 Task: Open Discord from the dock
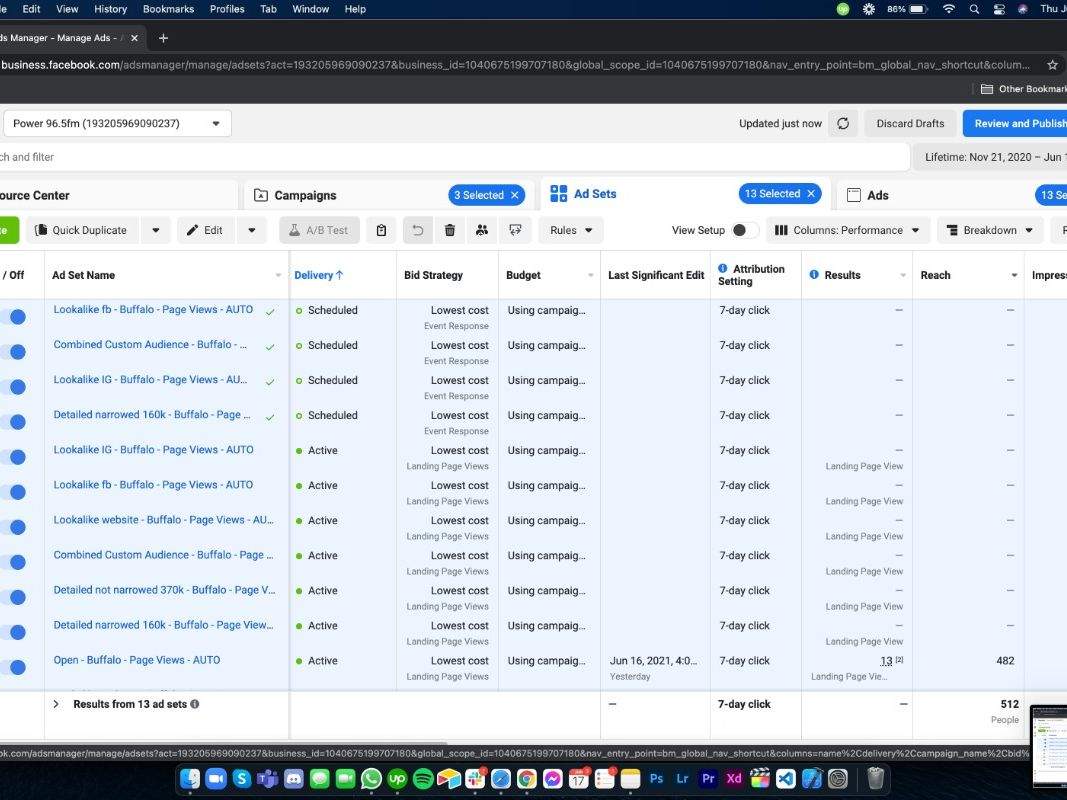(293, 778)
